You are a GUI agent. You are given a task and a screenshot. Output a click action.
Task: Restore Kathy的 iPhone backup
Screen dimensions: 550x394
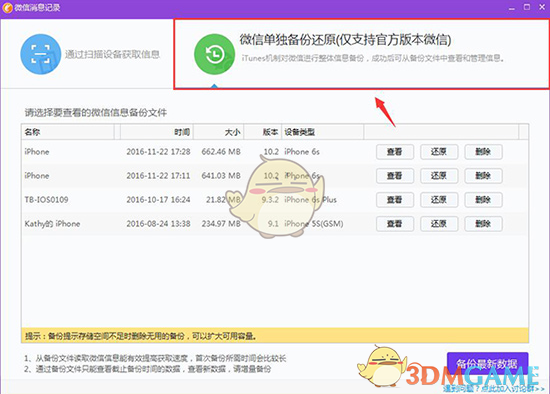(439, 223)
